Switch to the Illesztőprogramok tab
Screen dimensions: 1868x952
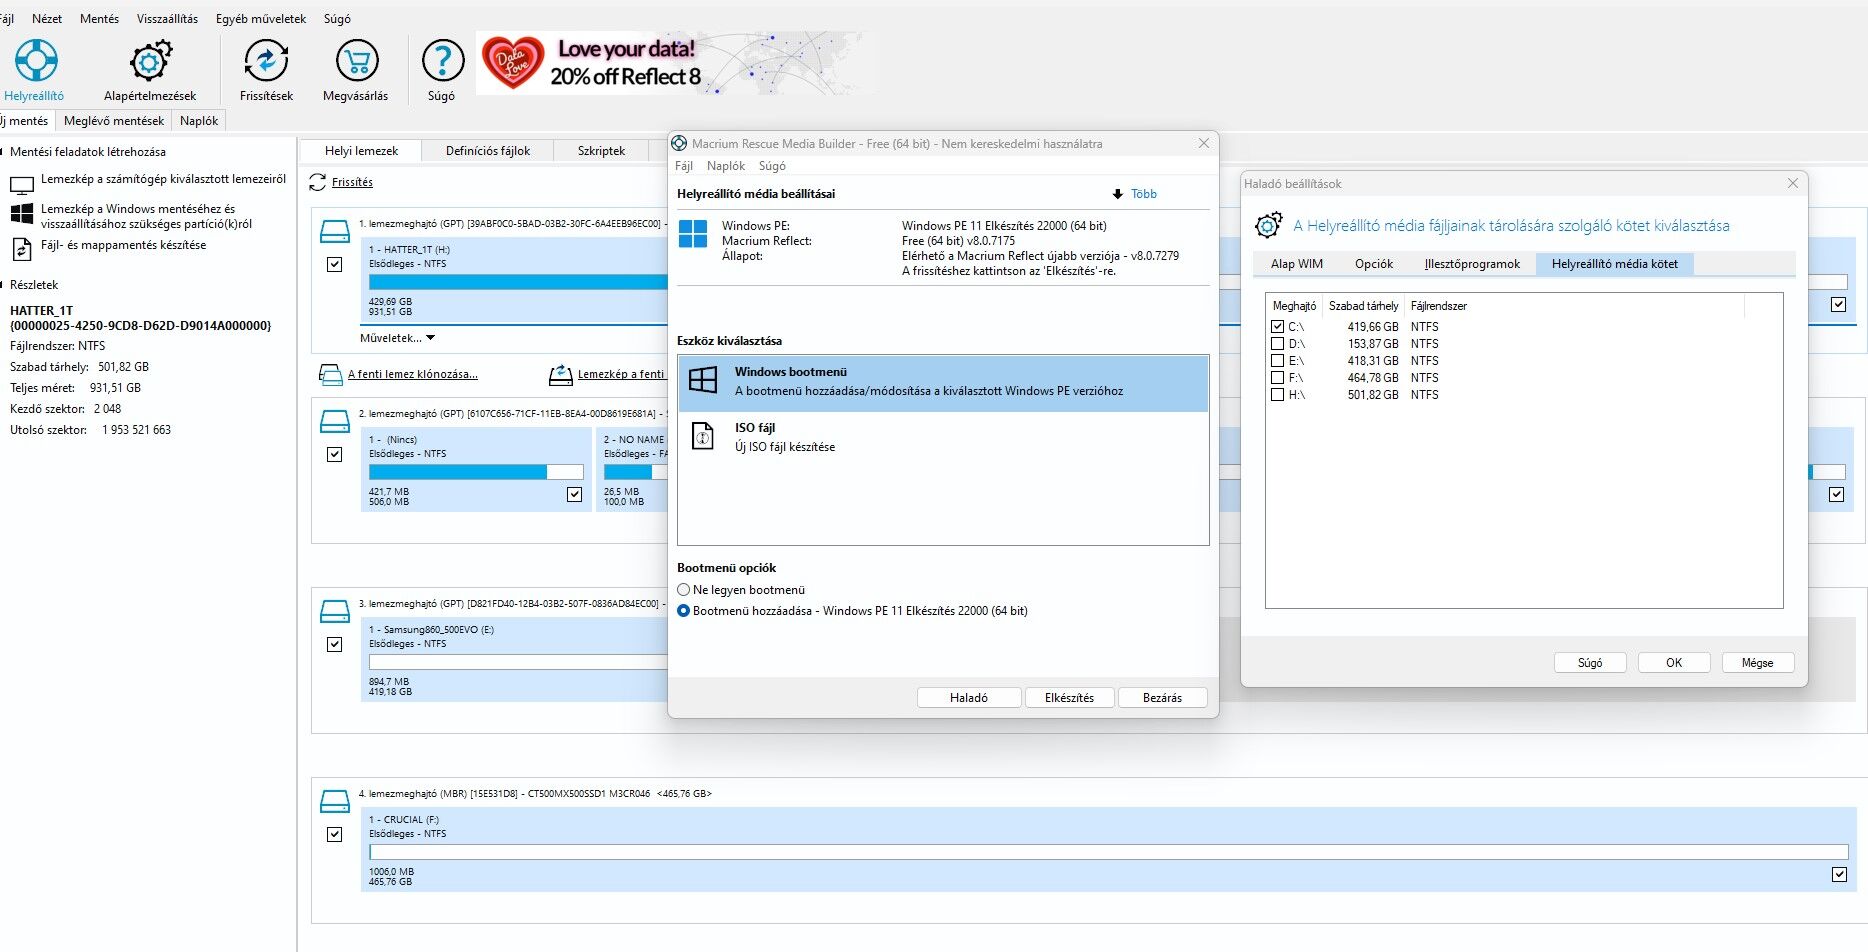click(x=1472, y=264)
